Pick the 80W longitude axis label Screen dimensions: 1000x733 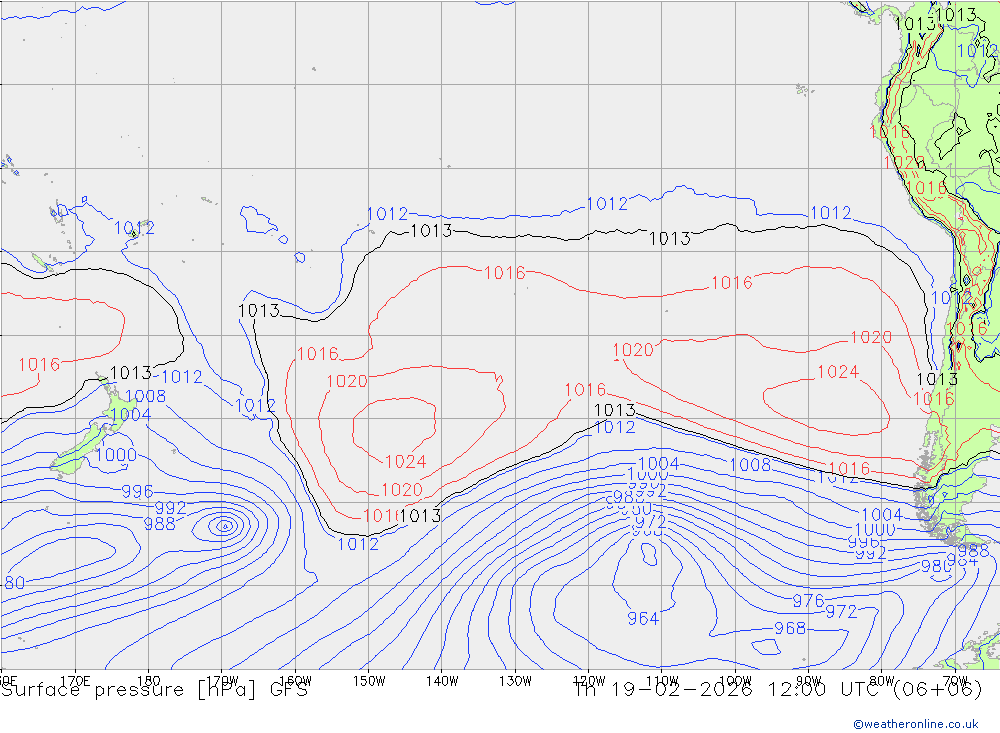[882, 681]
